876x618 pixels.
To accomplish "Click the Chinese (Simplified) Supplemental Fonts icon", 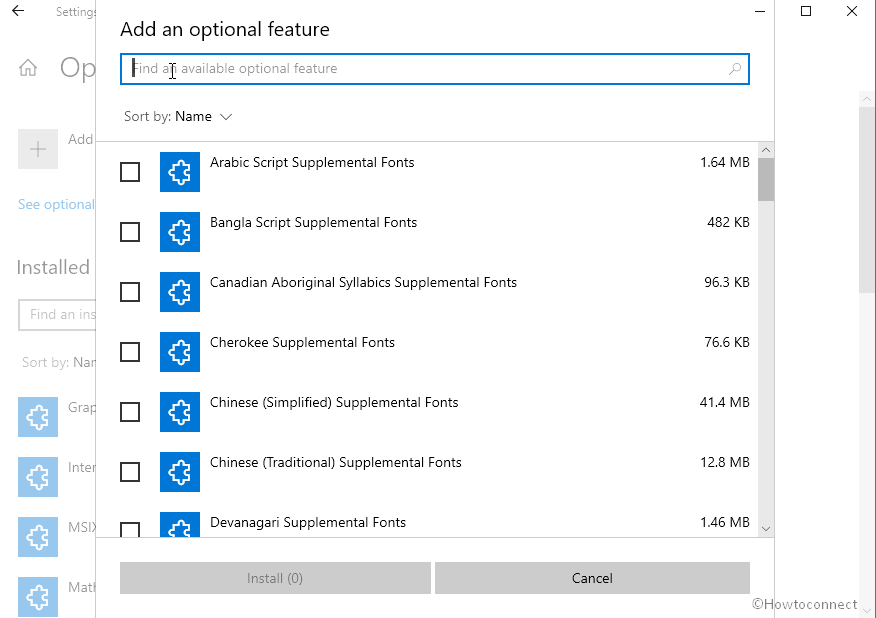I will 180,412.
